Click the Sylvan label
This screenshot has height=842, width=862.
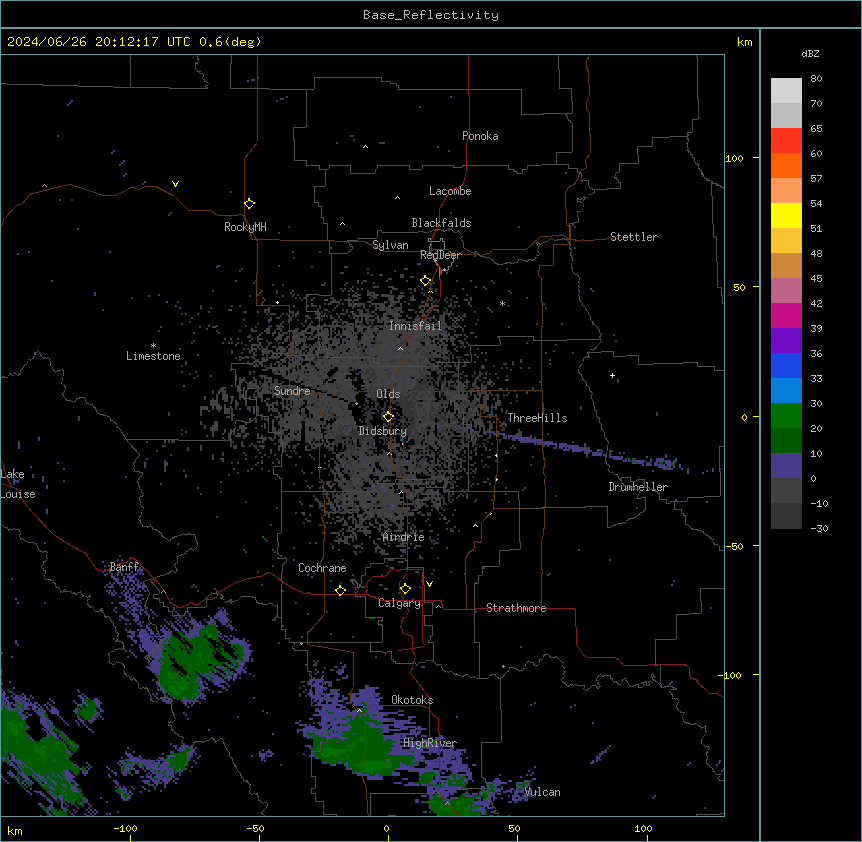[390, 245]
